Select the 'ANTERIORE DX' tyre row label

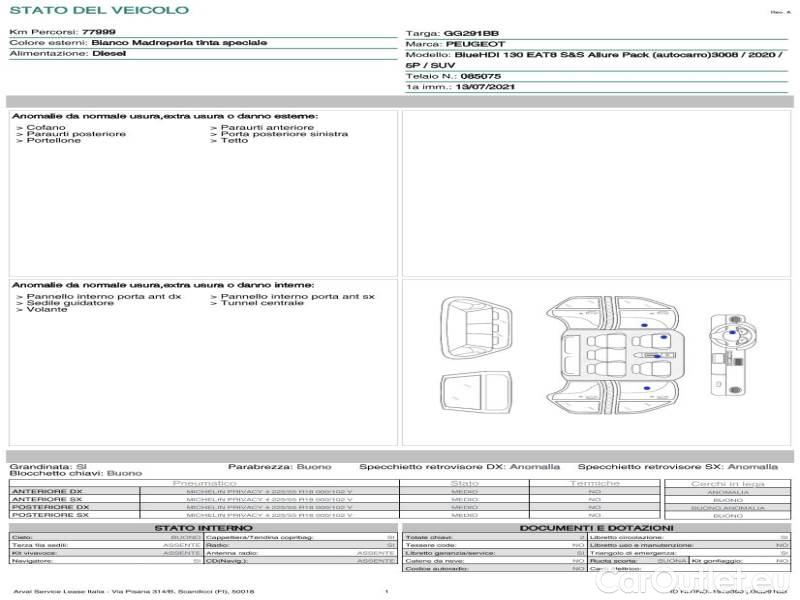(x=47, y=491)
